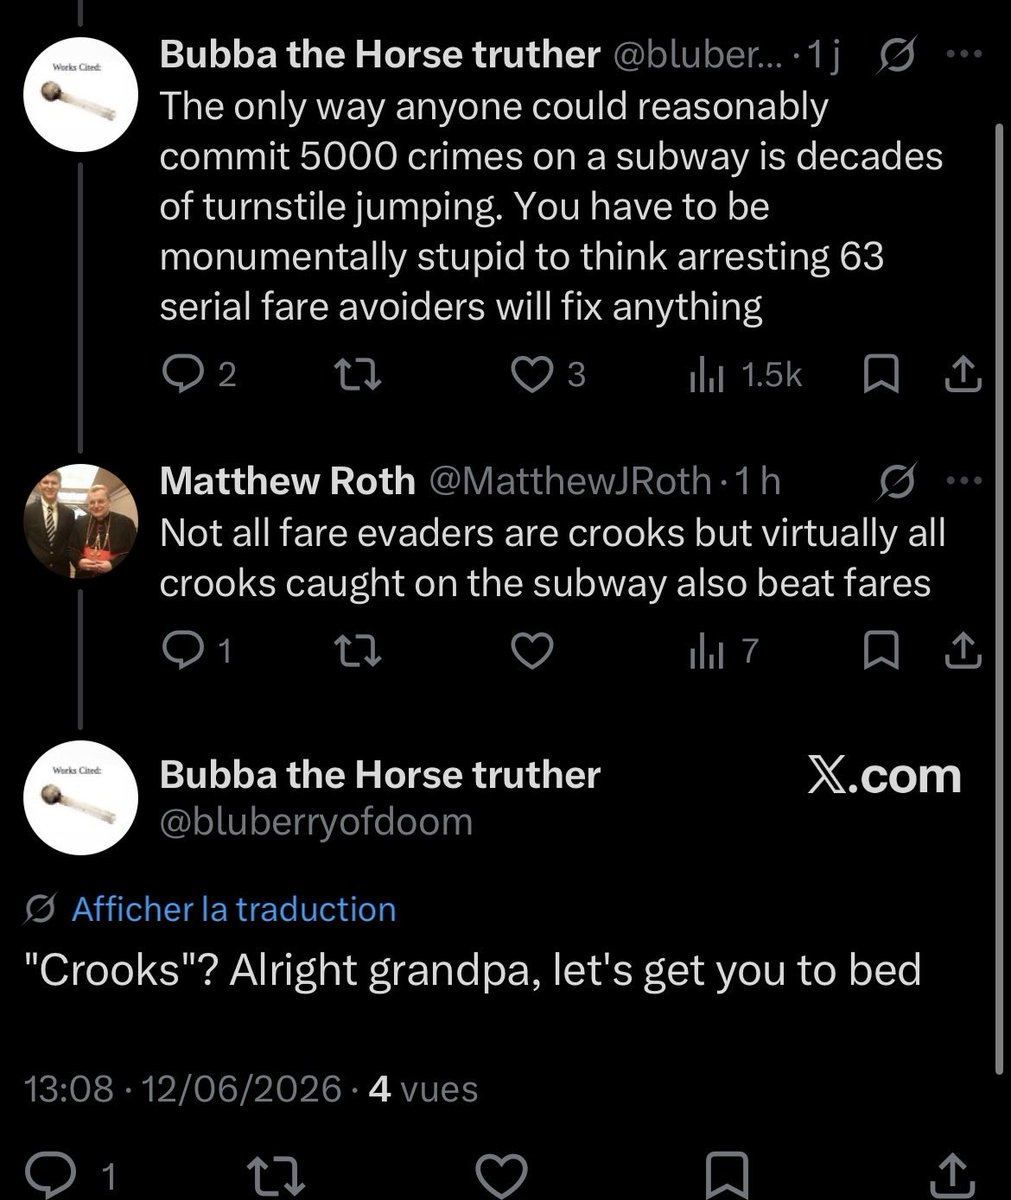Bookmark the first Bubba the Horse truther post

[880, 375]
